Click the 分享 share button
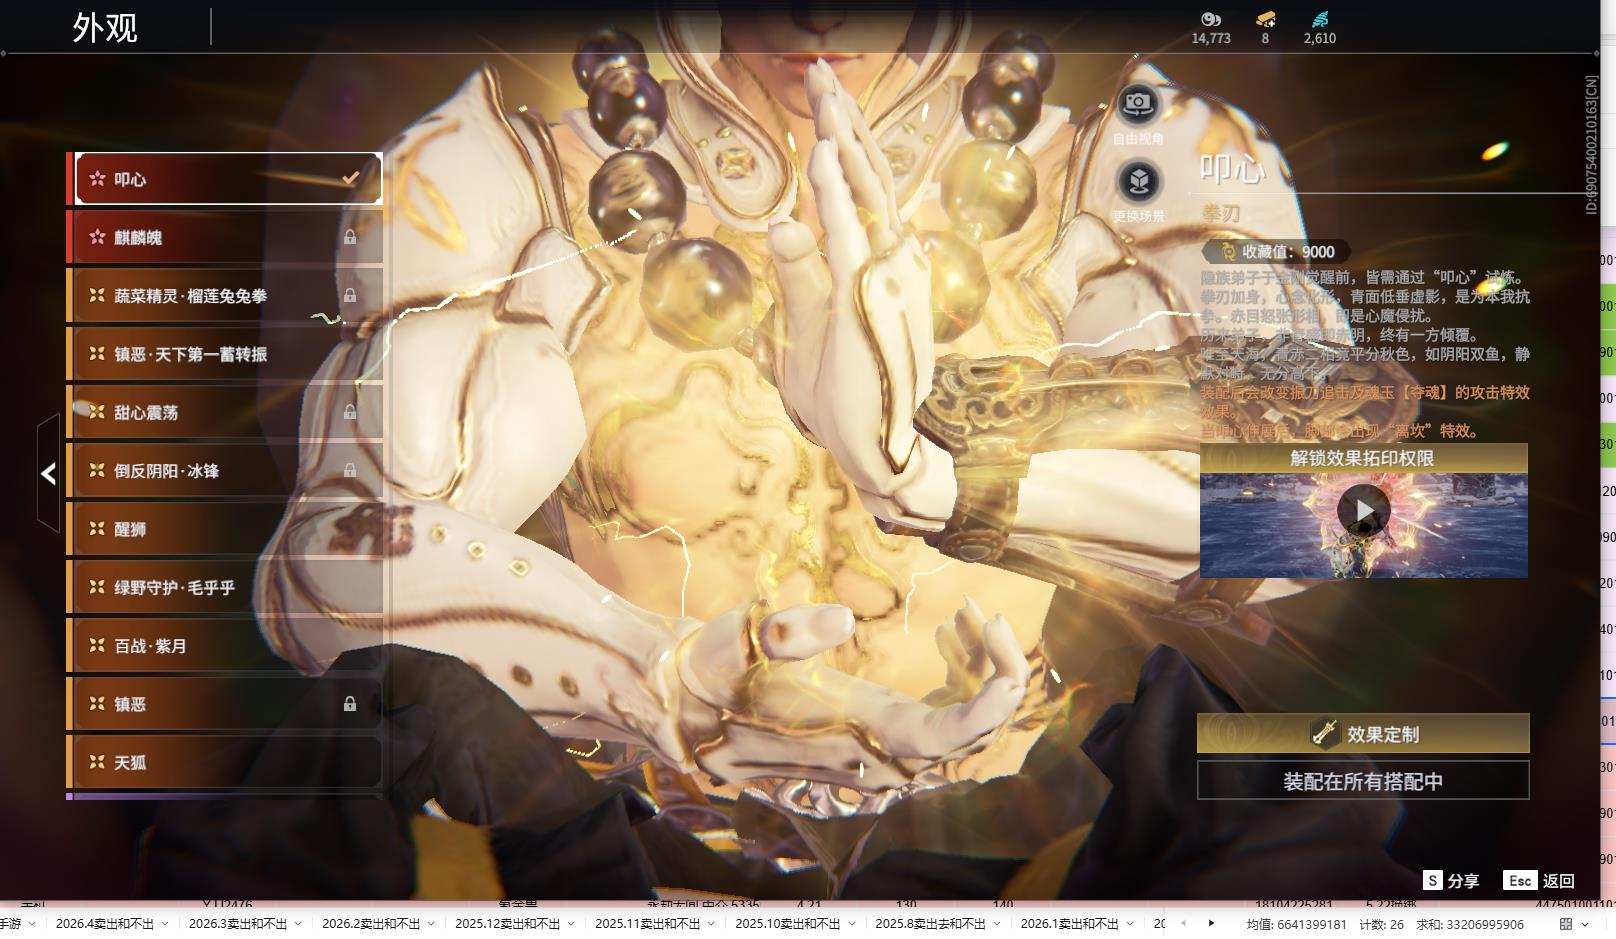This screenshot has height=939, width=1616. 1451,881
